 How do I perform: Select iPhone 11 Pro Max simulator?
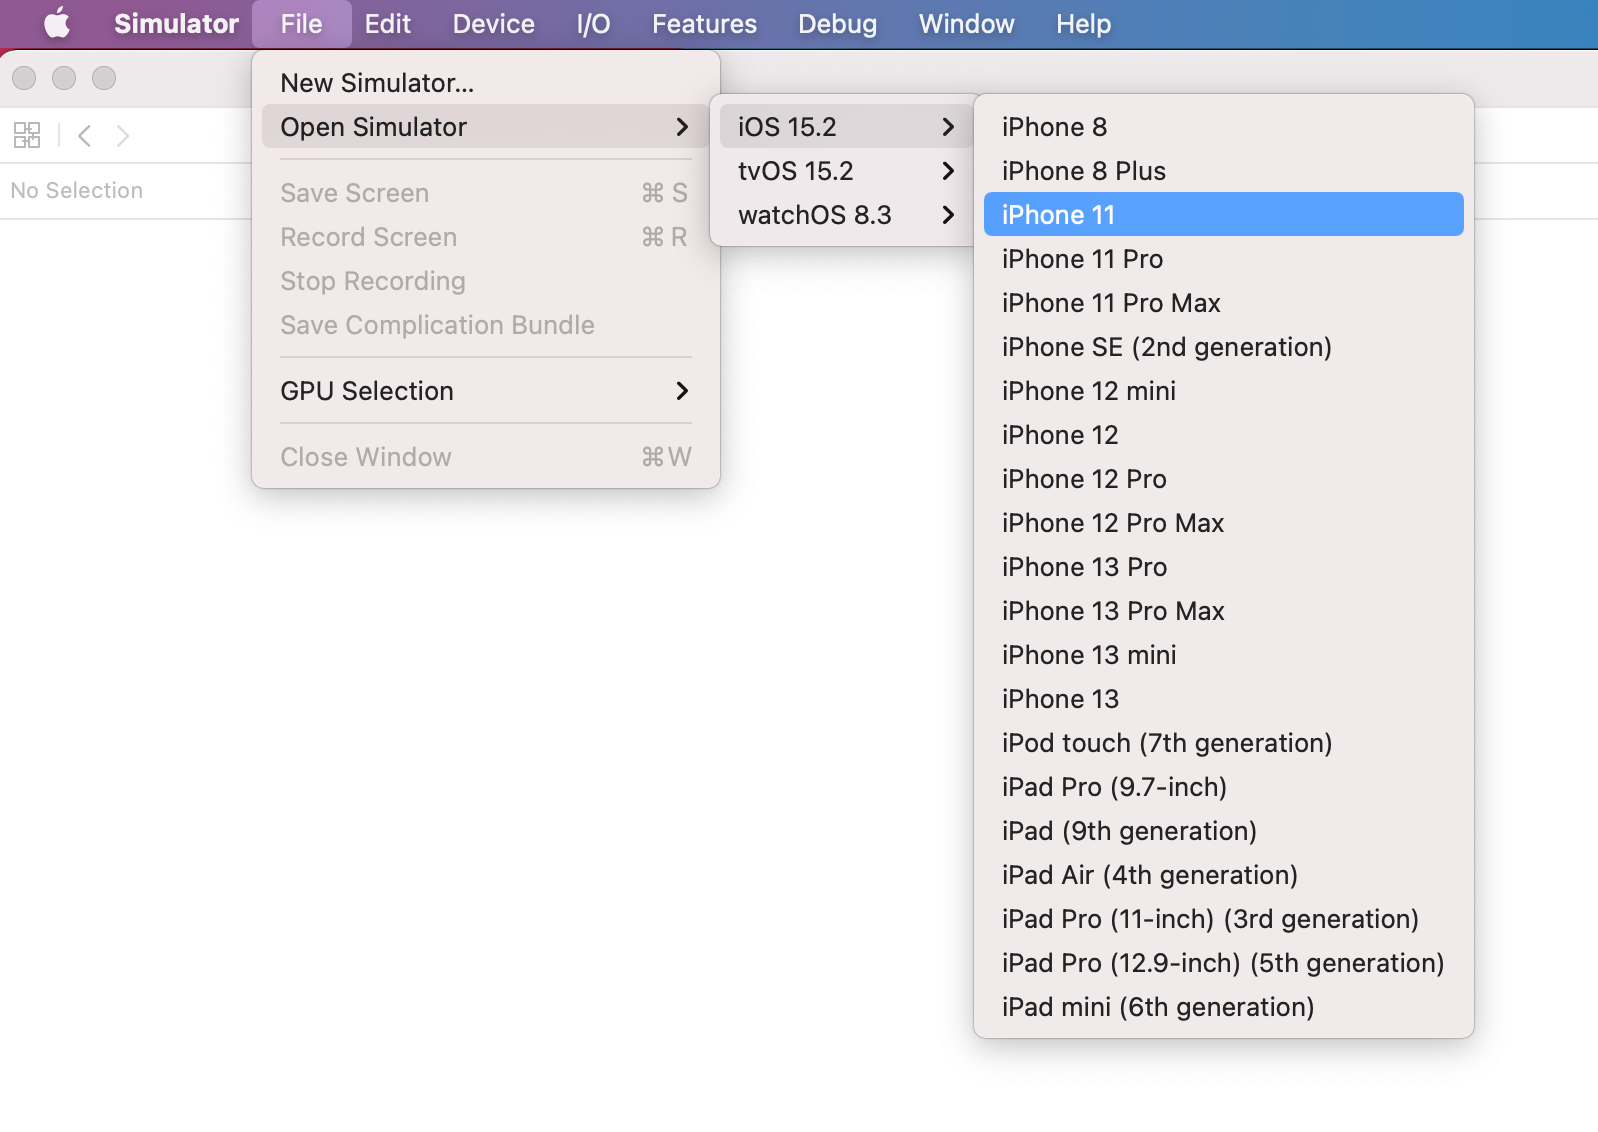coord(1224,303)
